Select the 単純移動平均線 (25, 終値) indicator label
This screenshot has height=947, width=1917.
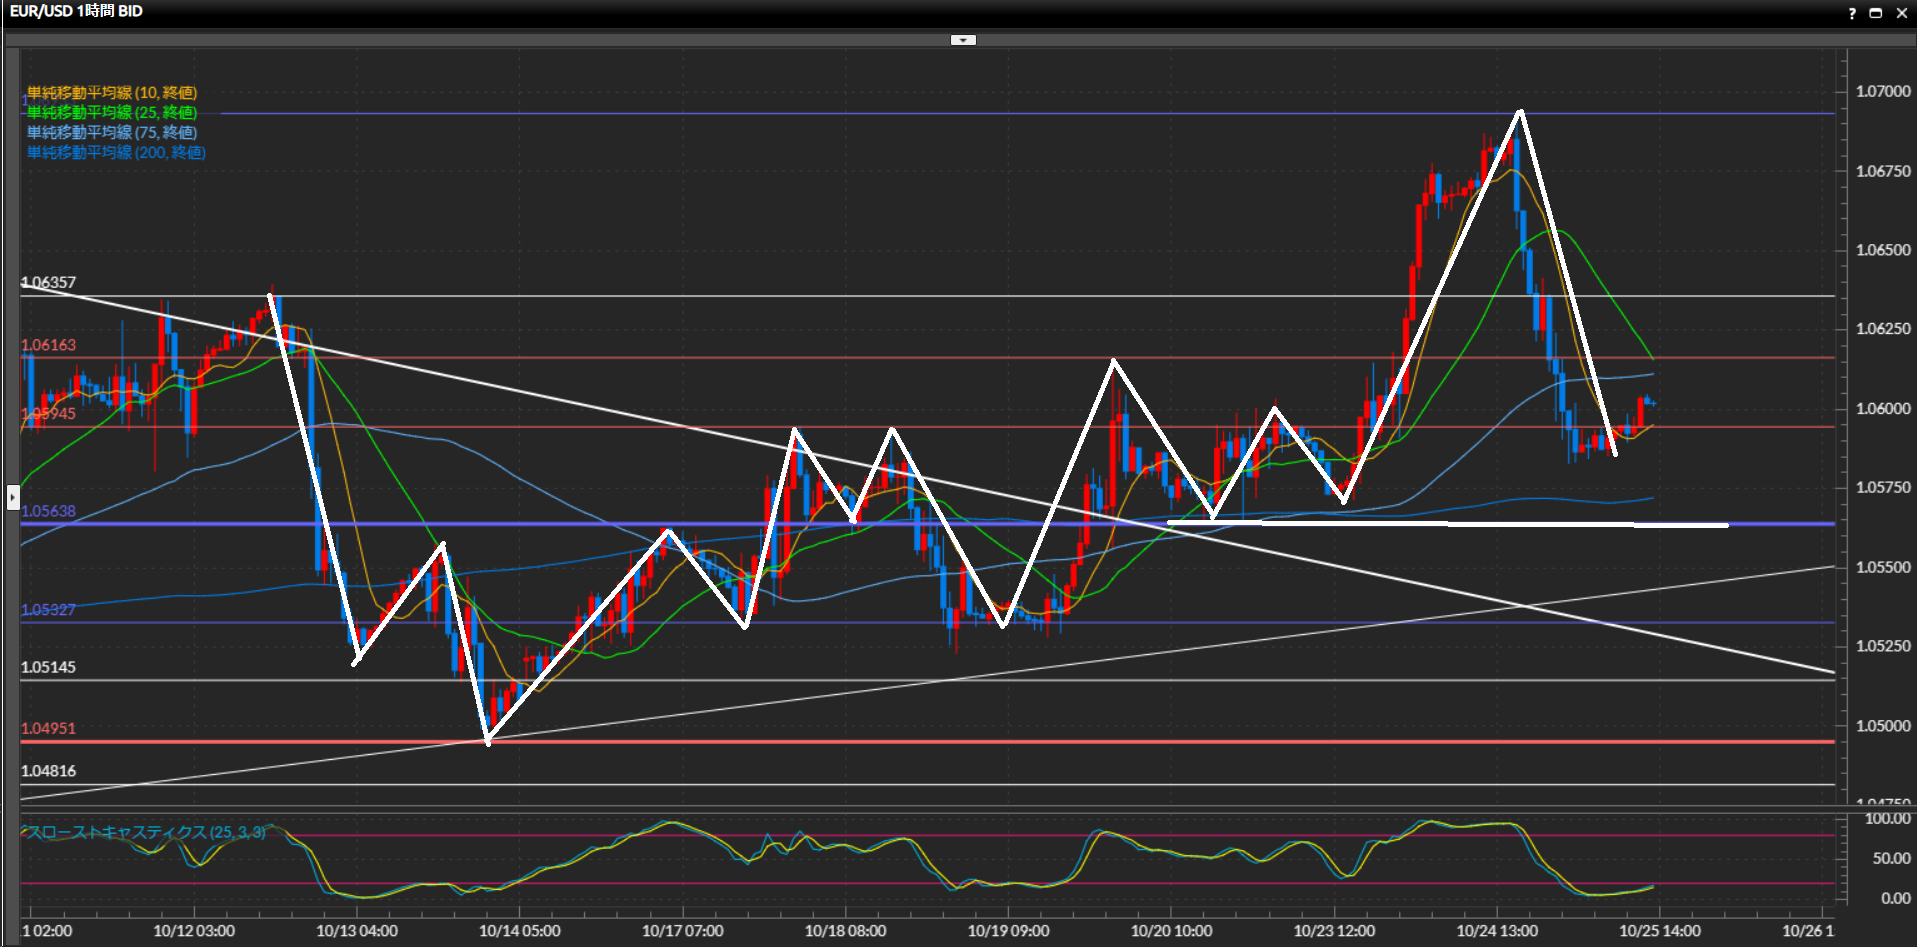click(112, 113)
